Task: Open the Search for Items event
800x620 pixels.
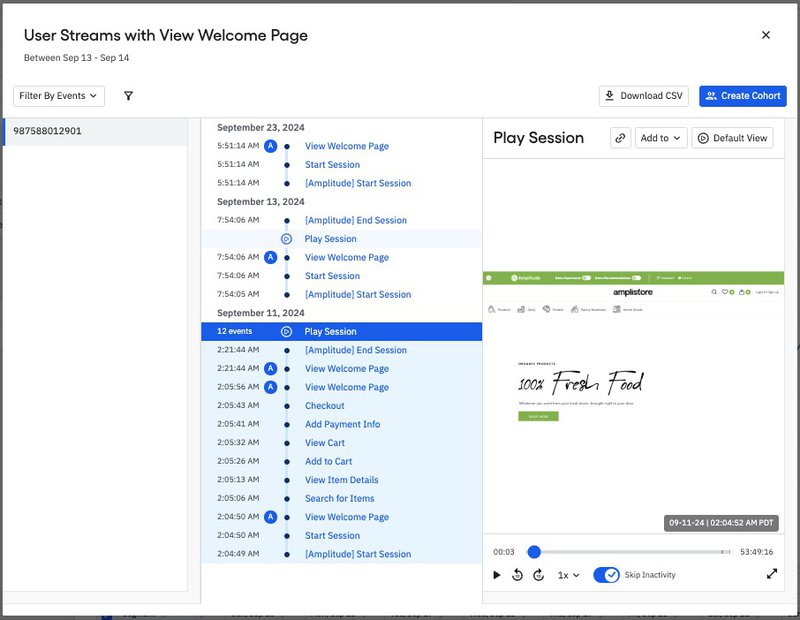Action: pyautogui.click(x=339, y=499)
